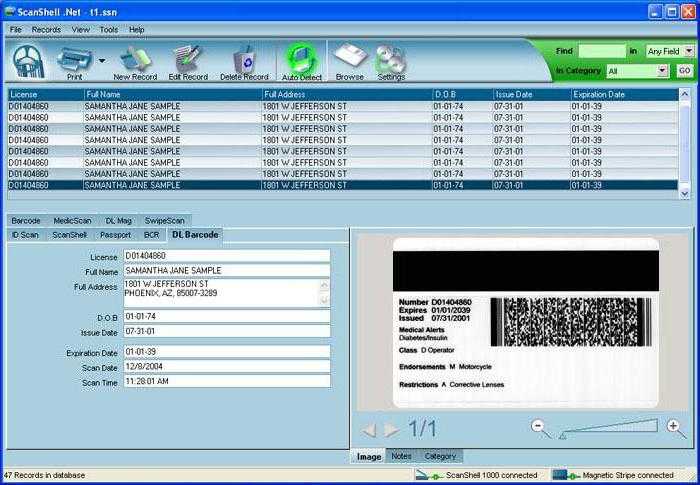Open the Tools menu
The height and width of the screenshot is (485, 700).
[108, 29]
